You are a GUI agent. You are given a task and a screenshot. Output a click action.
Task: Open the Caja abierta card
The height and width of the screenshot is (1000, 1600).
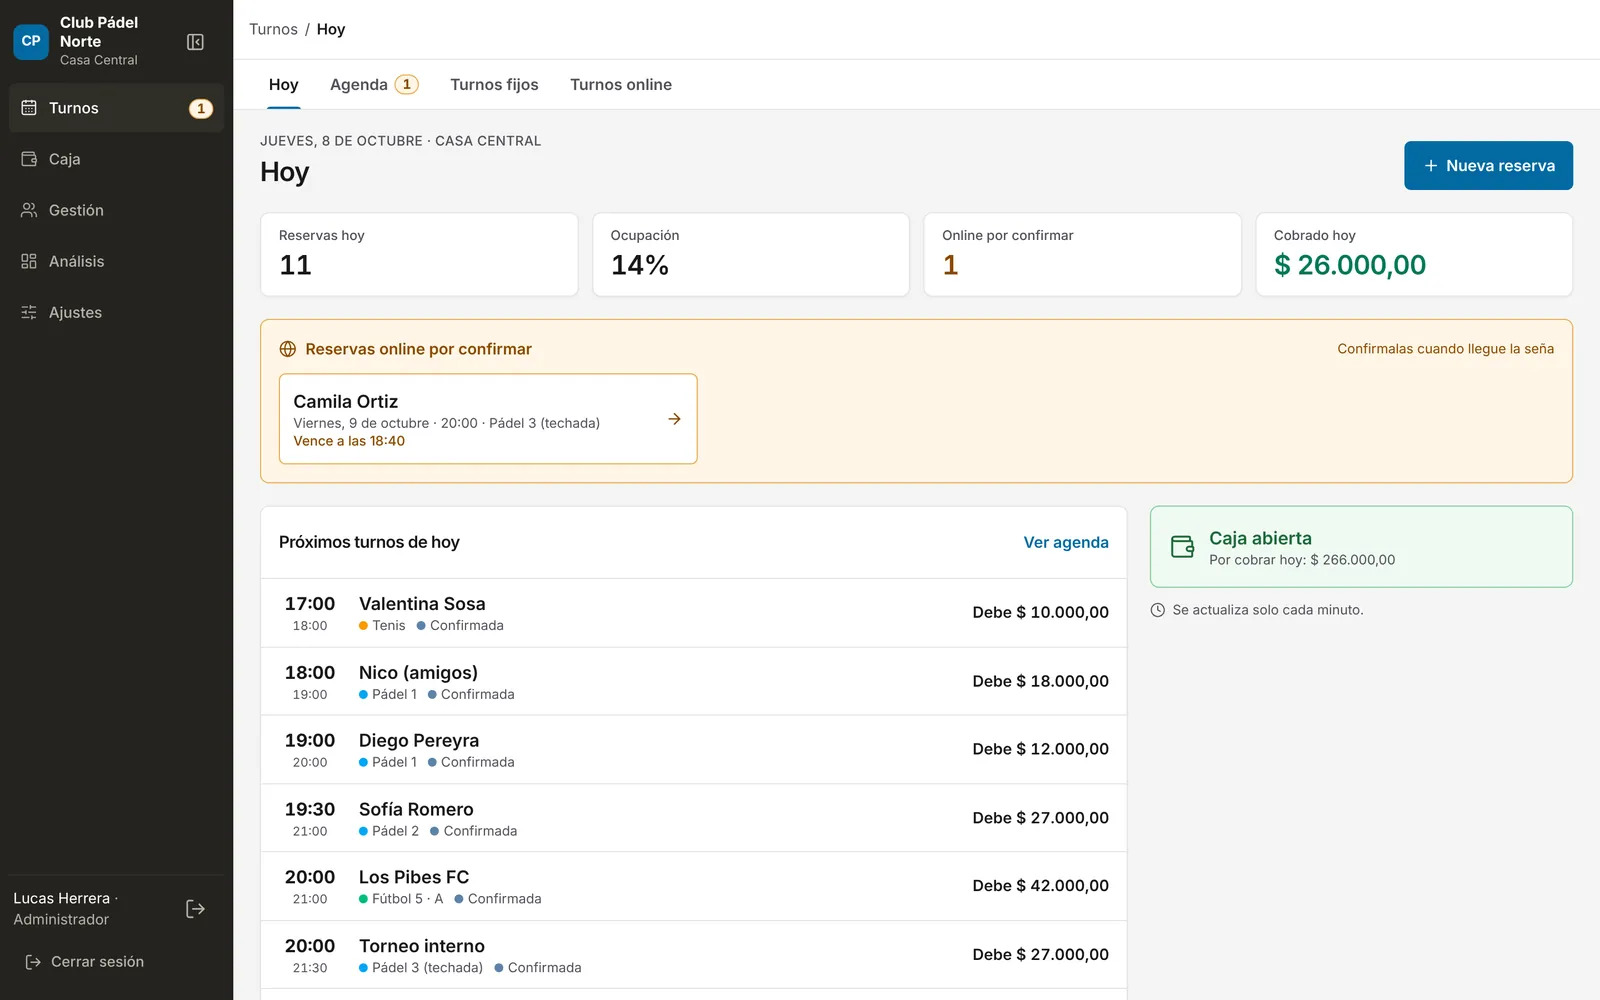coord(1361,547)
